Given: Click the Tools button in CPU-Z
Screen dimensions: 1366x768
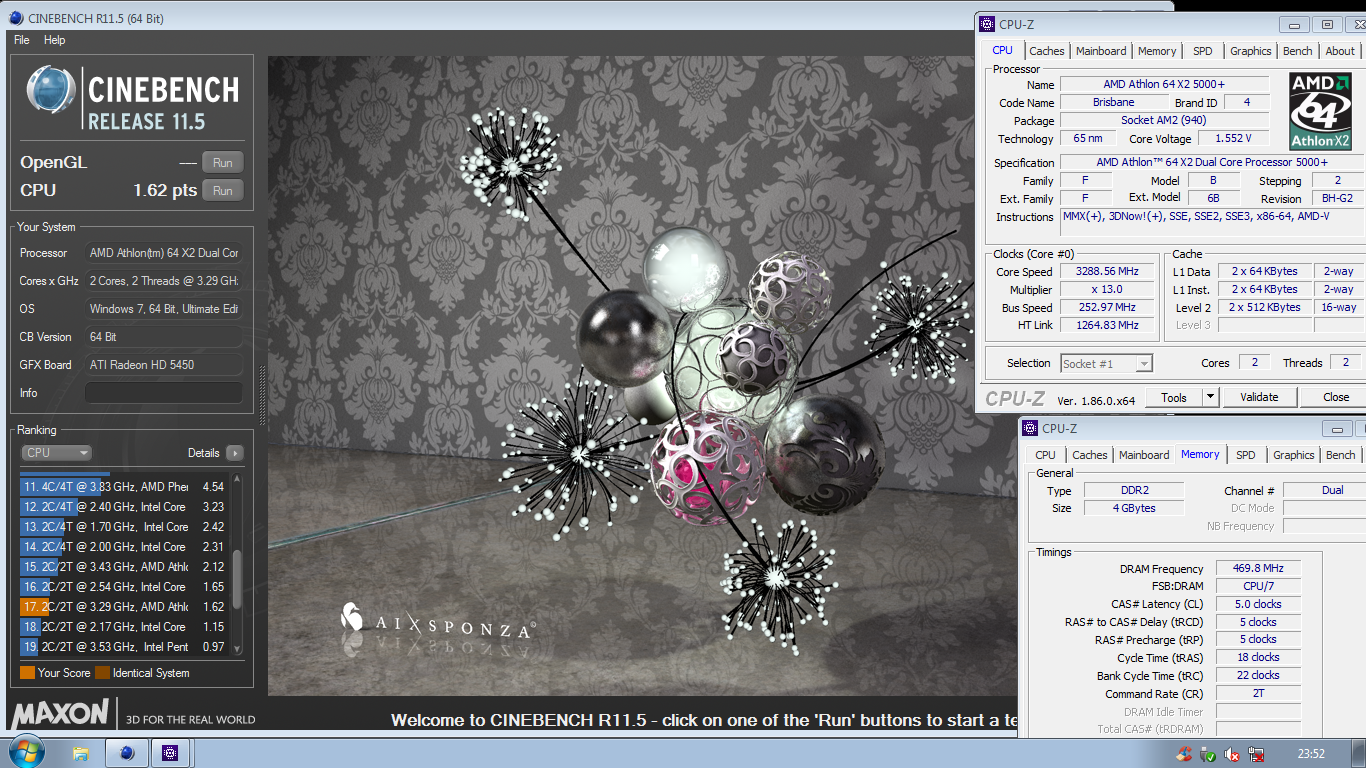Looking at the screenshot, I should (1174, 397).
